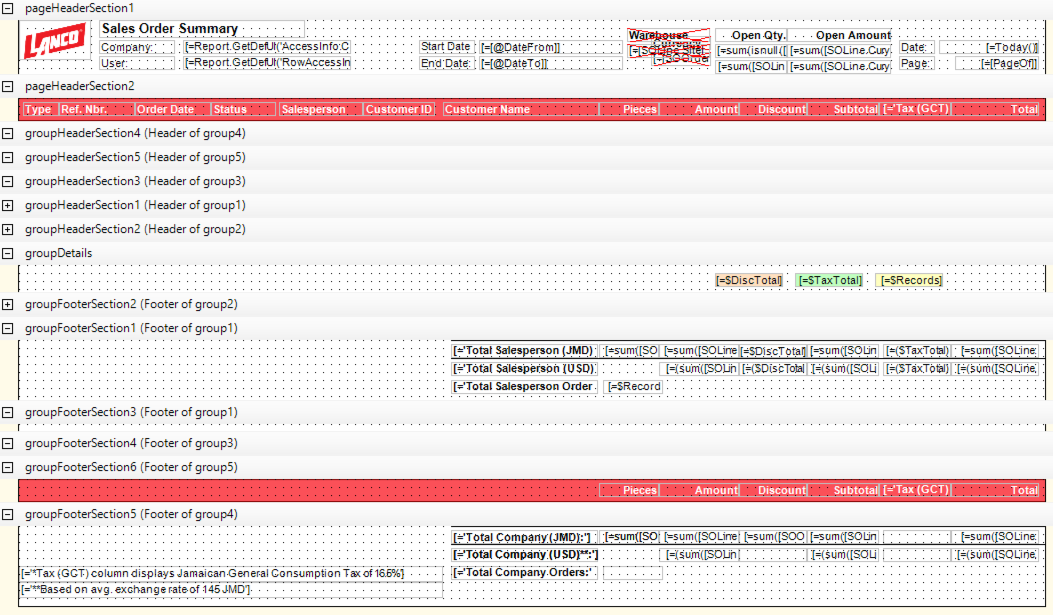1053x615 pixels.
Task: Collapse pageHeaderSection2 section
Action: [8, 87]
